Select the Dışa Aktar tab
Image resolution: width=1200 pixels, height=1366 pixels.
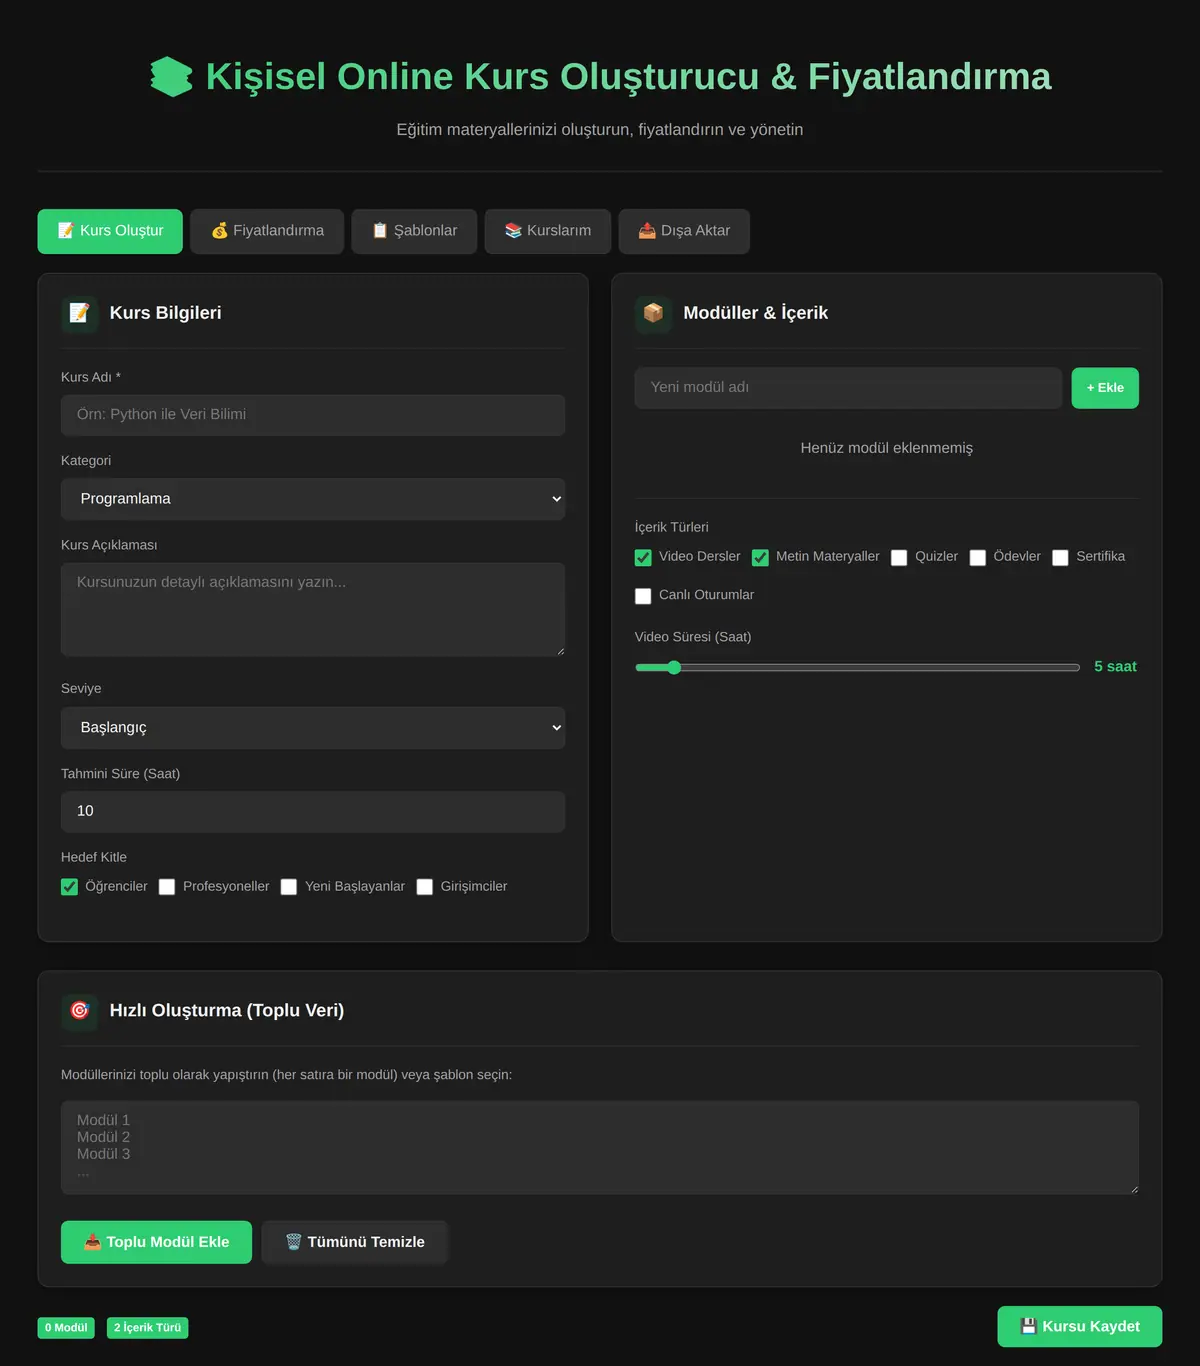684,231
